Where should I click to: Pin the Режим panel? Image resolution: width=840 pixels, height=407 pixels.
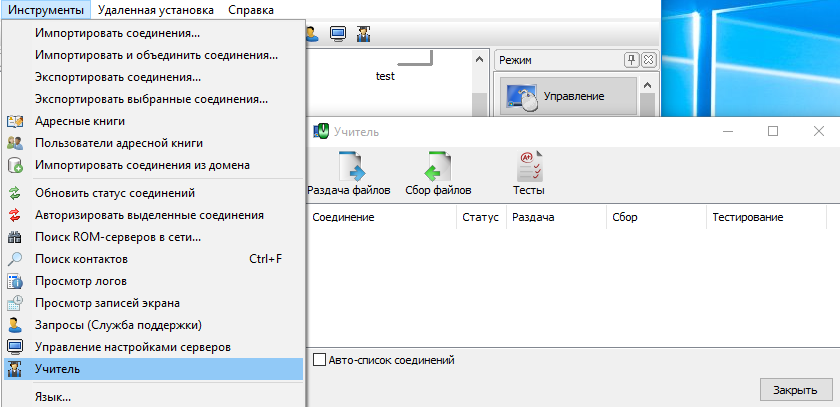(x=632, y=60)
